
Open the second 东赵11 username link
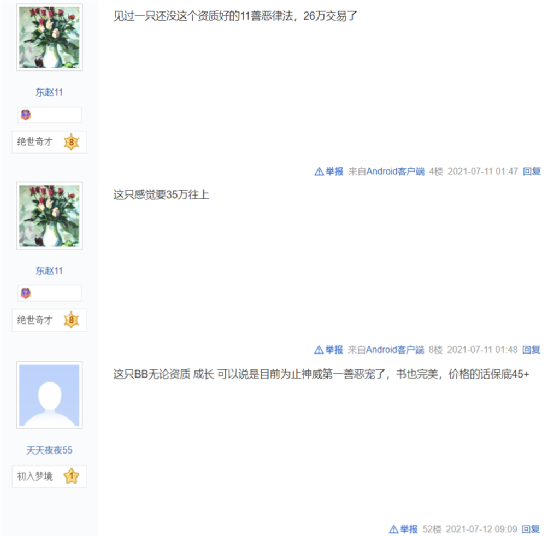tap(49, 271)
